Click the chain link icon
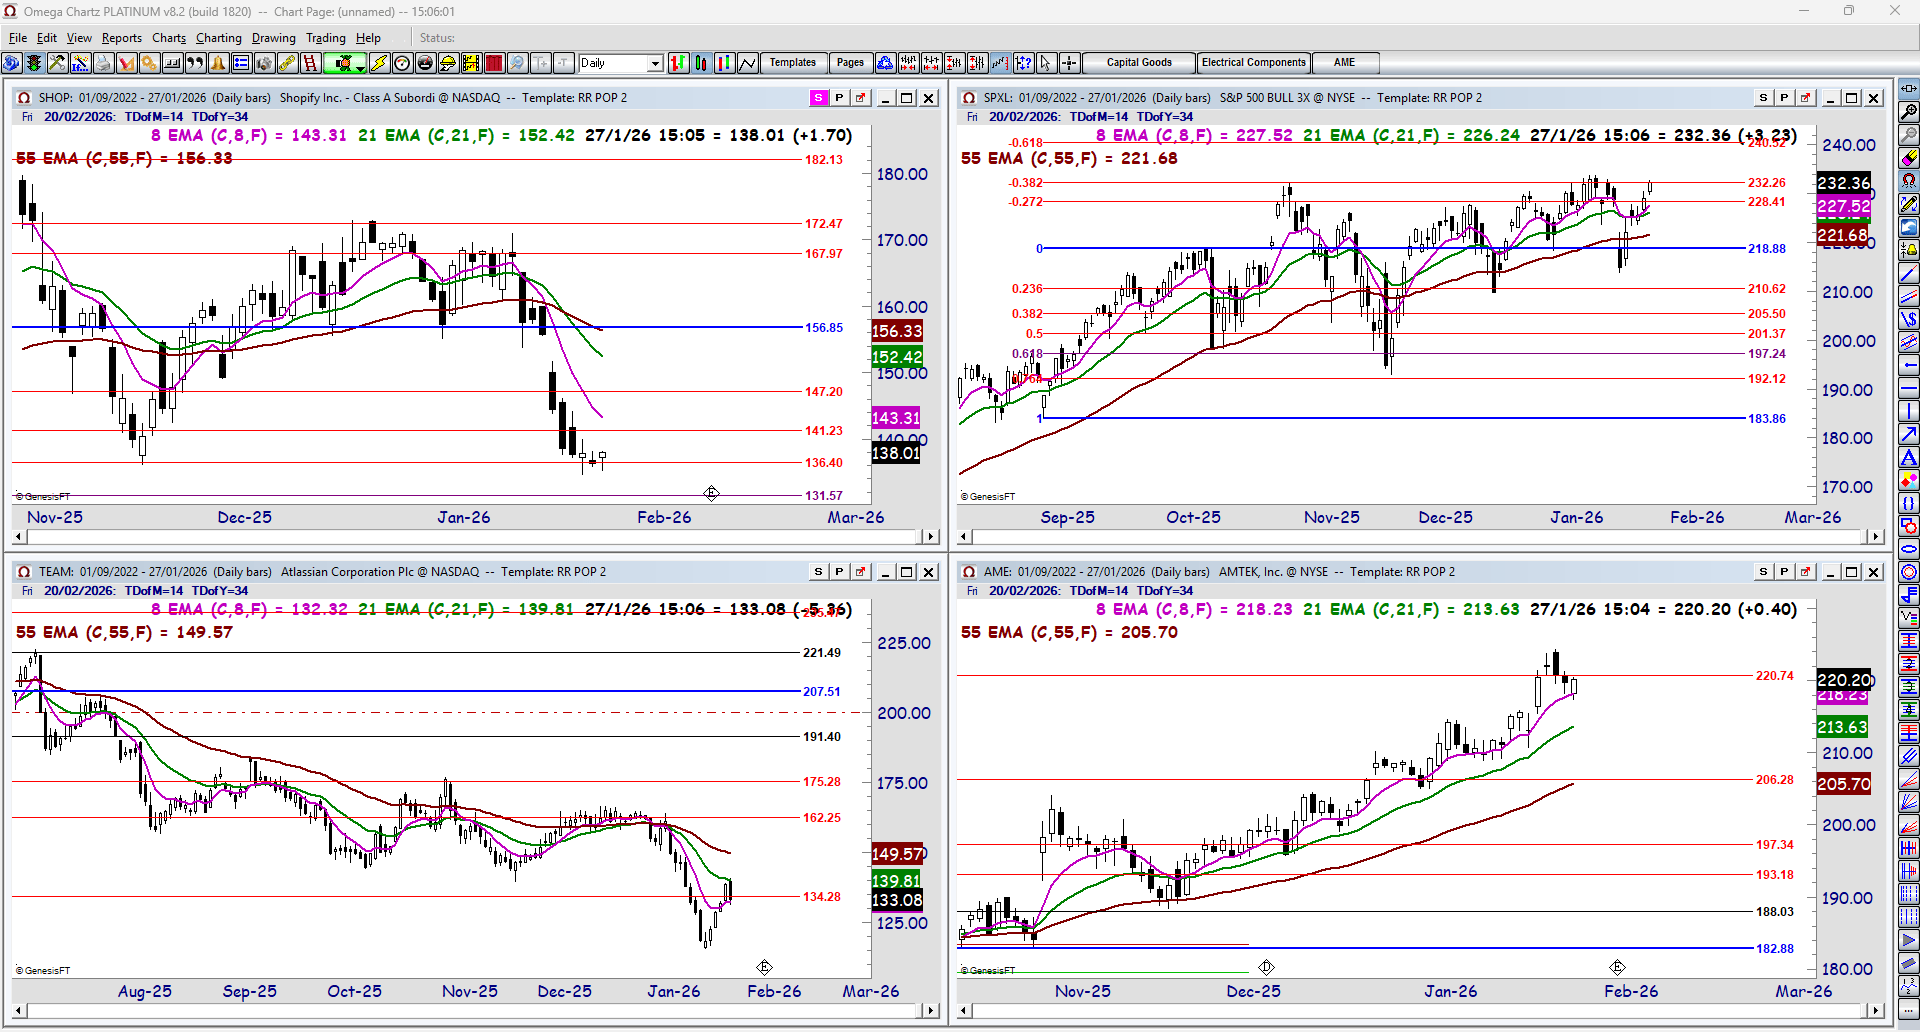1920x1032 pixels. [x=287, y=63]
